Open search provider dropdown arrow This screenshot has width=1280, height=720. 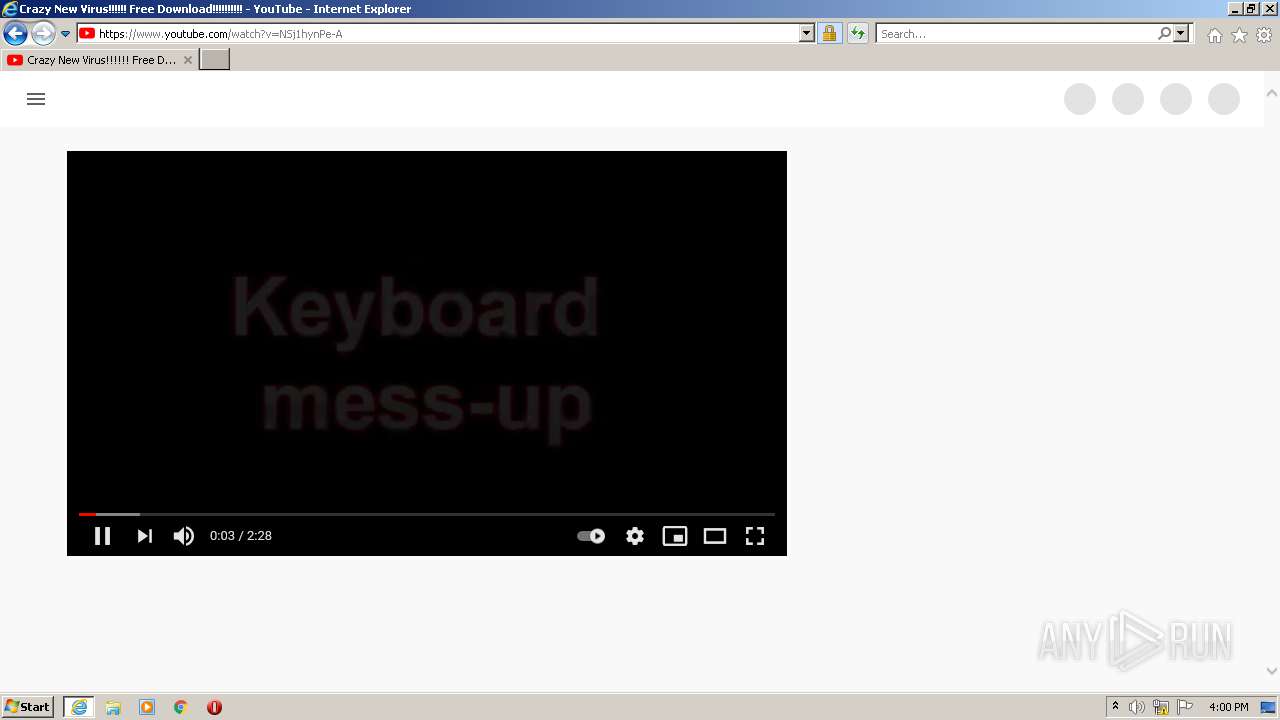(x=1181, y=34)
